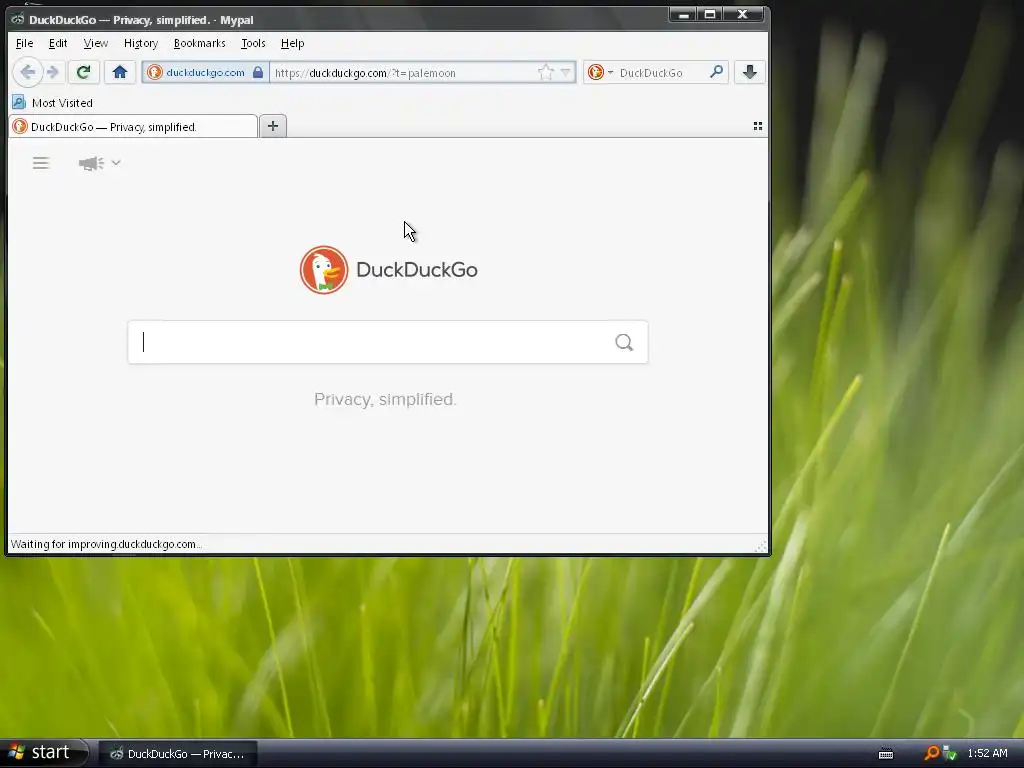Open the Most Visited bookmarks folder
This screenshot has width=1024, height=768.
click(x=53, y=103)
